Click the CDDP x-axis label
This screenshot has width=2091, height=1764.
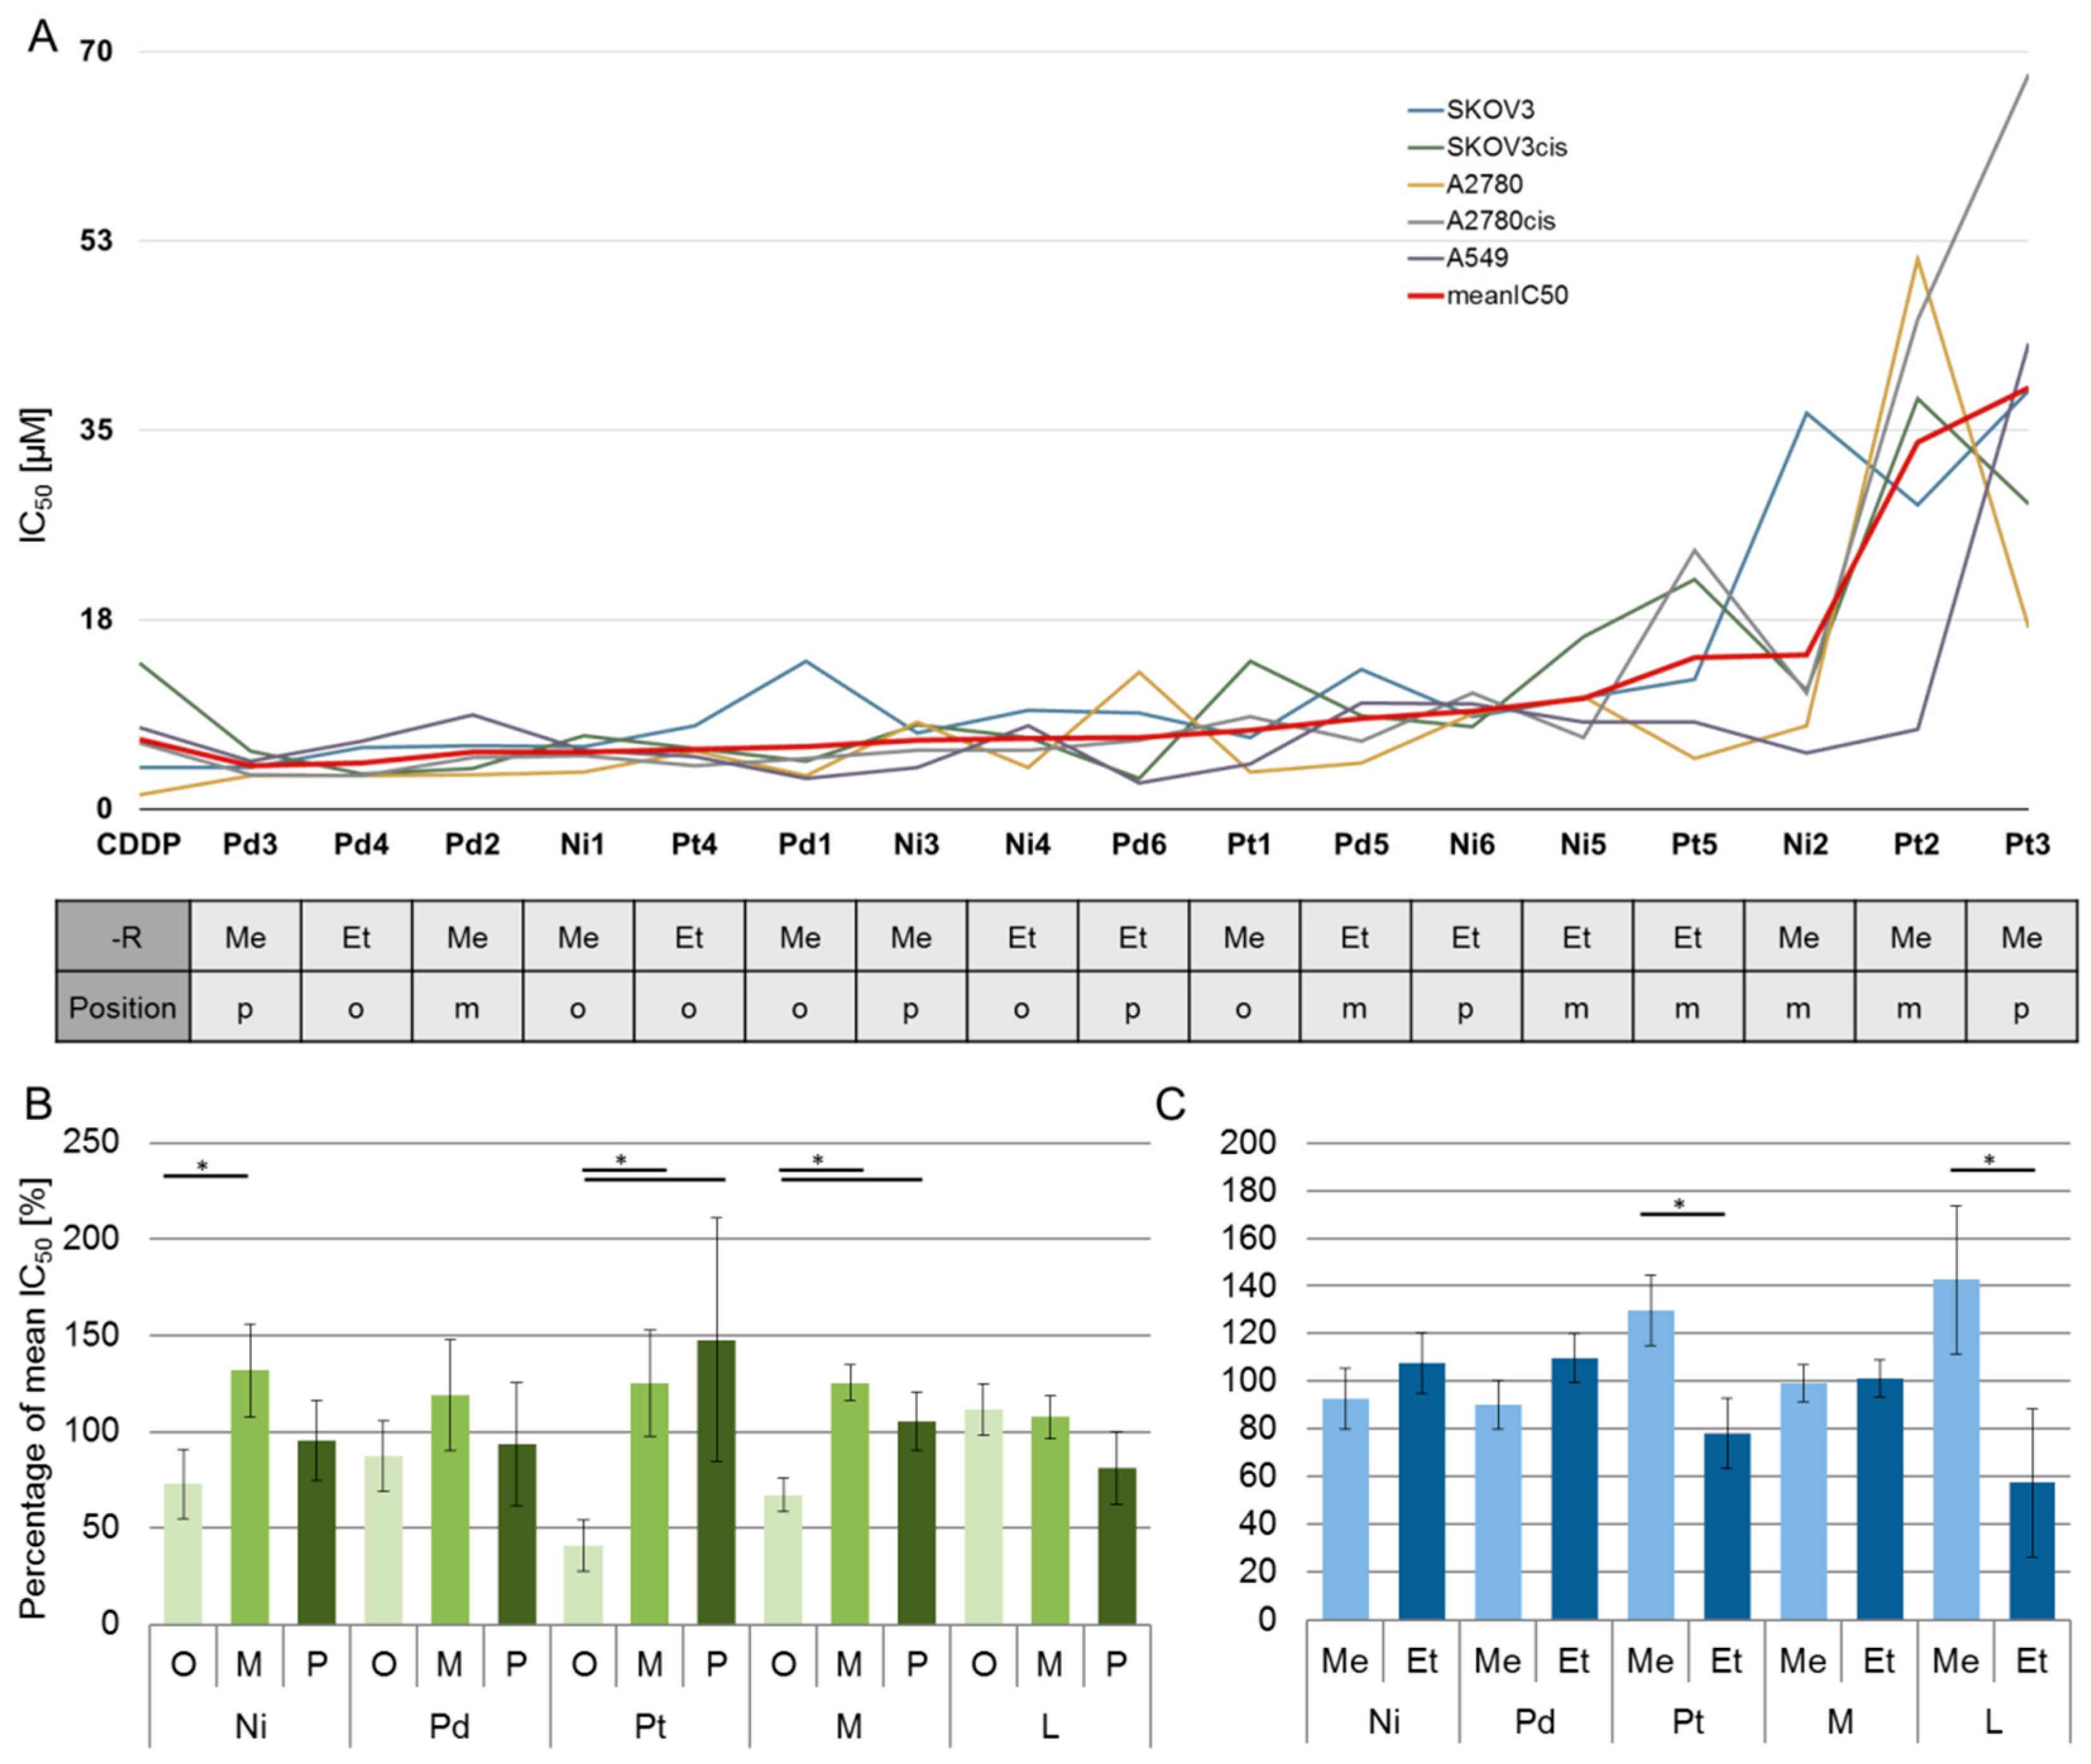[x=139, y=845]
